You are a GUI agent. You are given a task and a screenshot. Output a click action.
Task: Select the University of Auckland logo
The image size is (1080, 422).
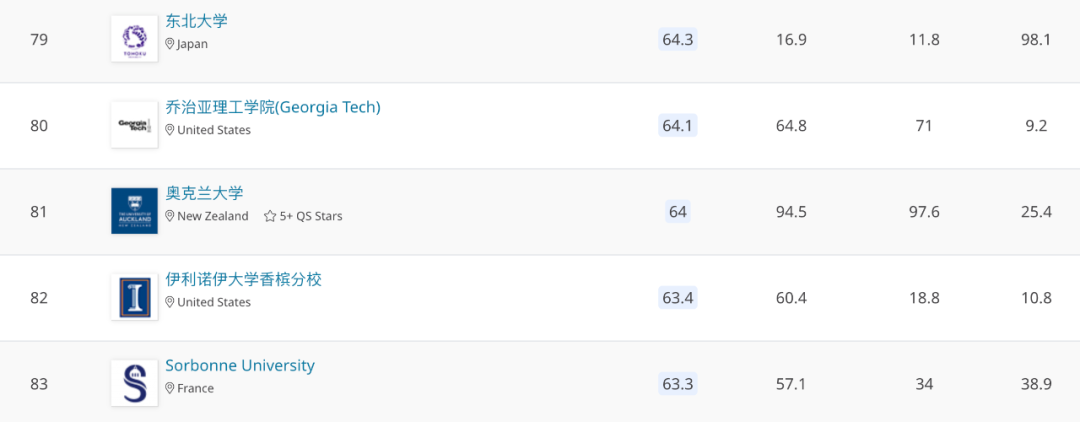tap(134, 211)
